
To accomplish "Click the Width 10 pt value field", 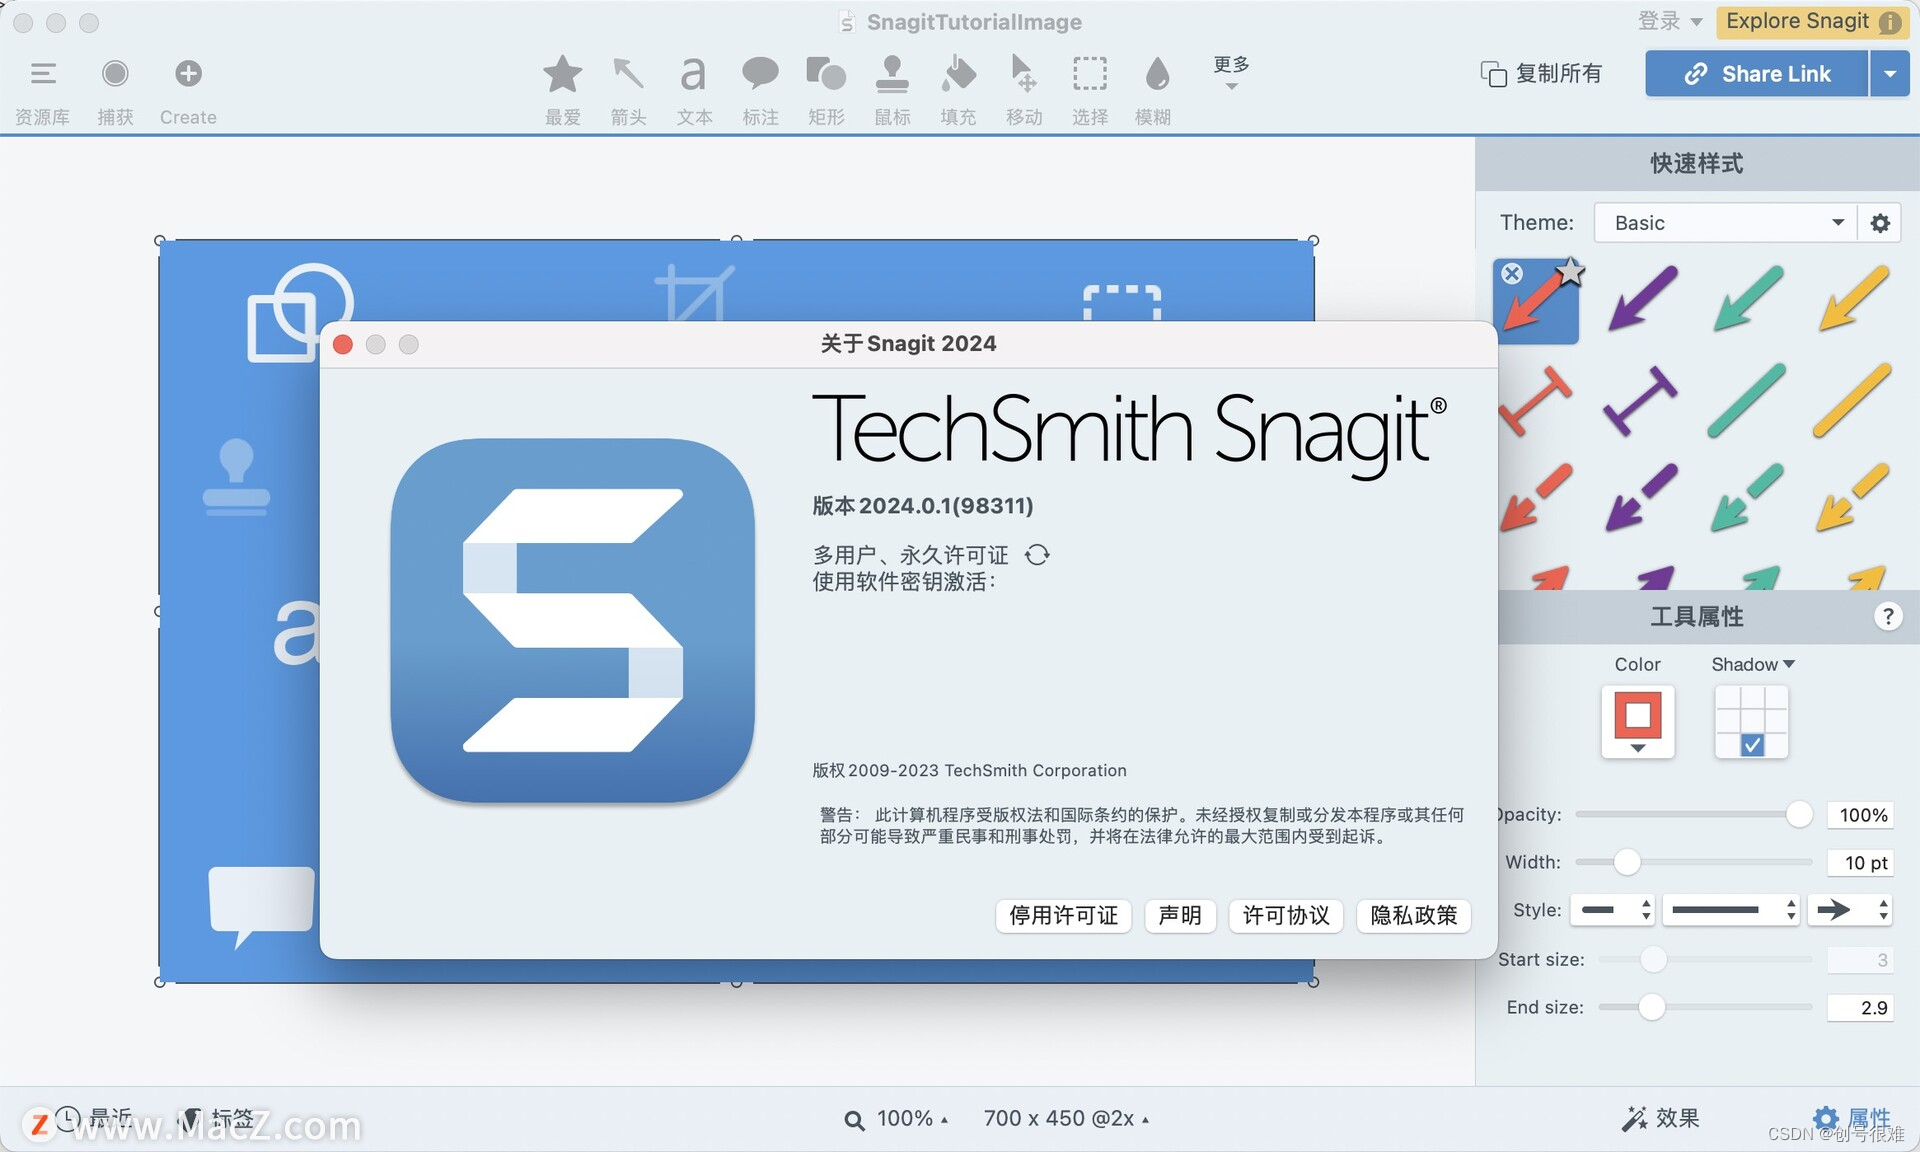I will click(x=1860, y=862).
